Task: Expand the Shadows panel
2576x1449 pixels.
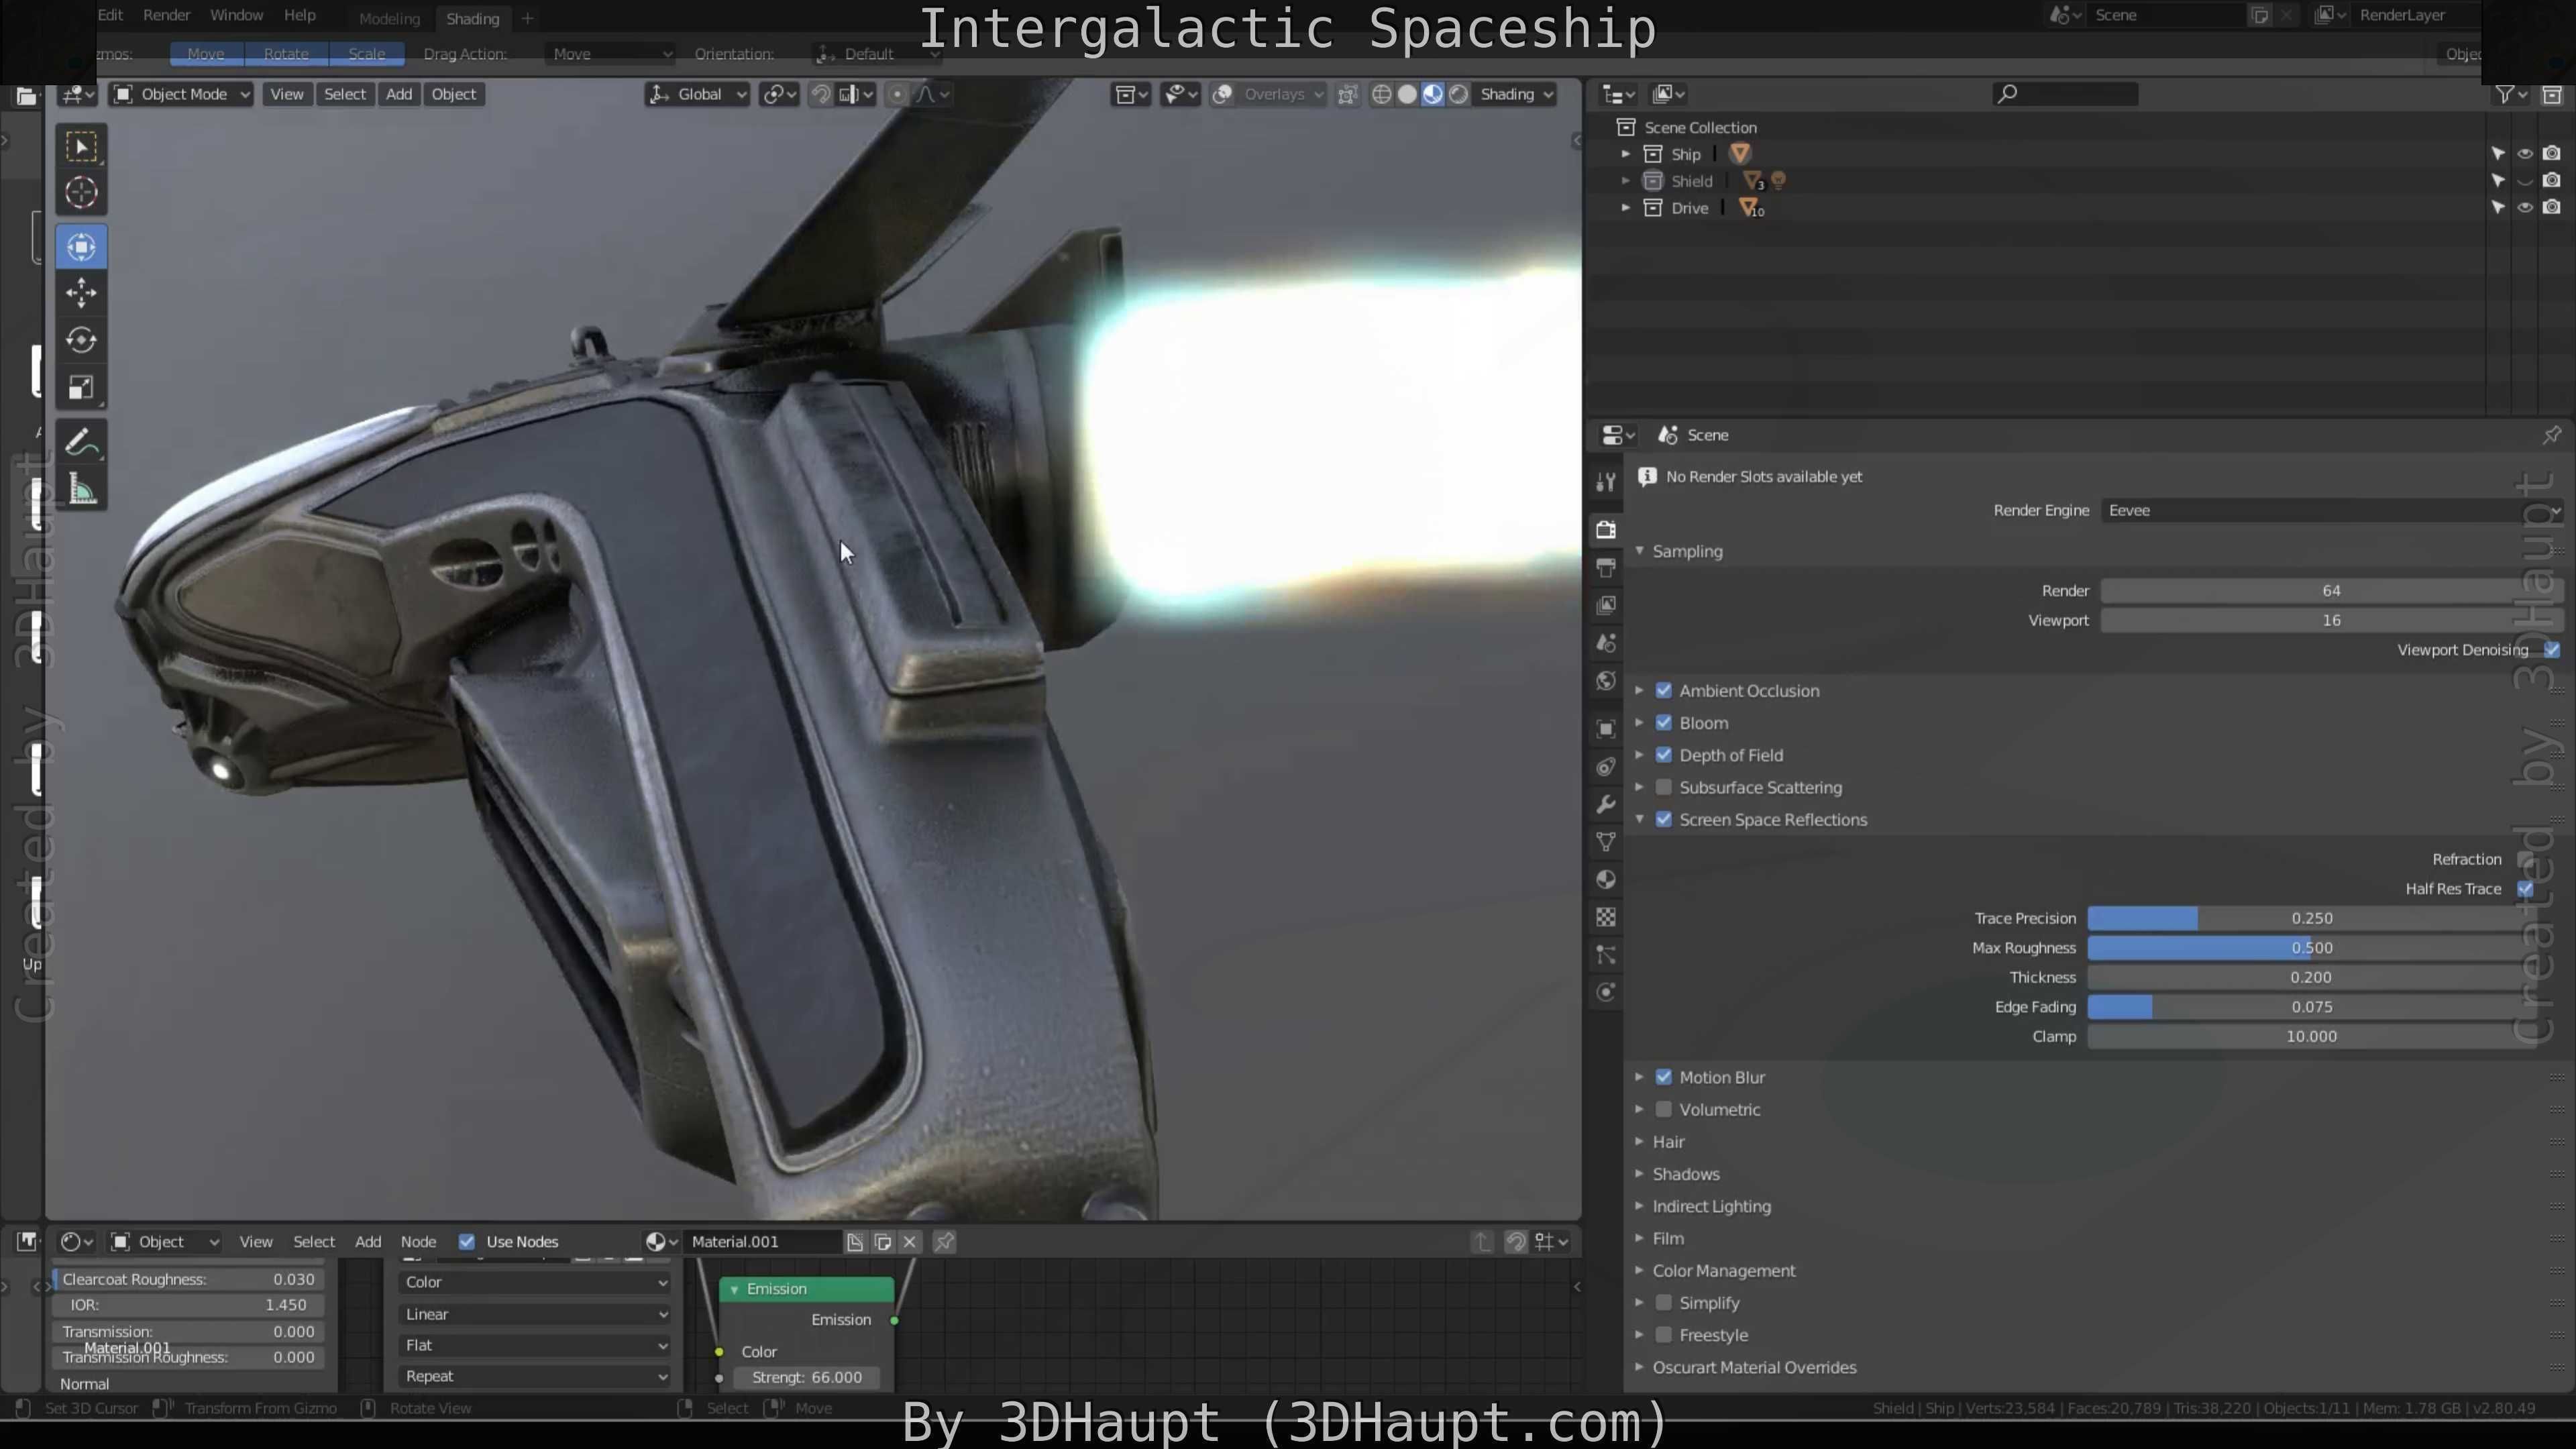Action: pyautogui.click(x=1685, y=1174)
